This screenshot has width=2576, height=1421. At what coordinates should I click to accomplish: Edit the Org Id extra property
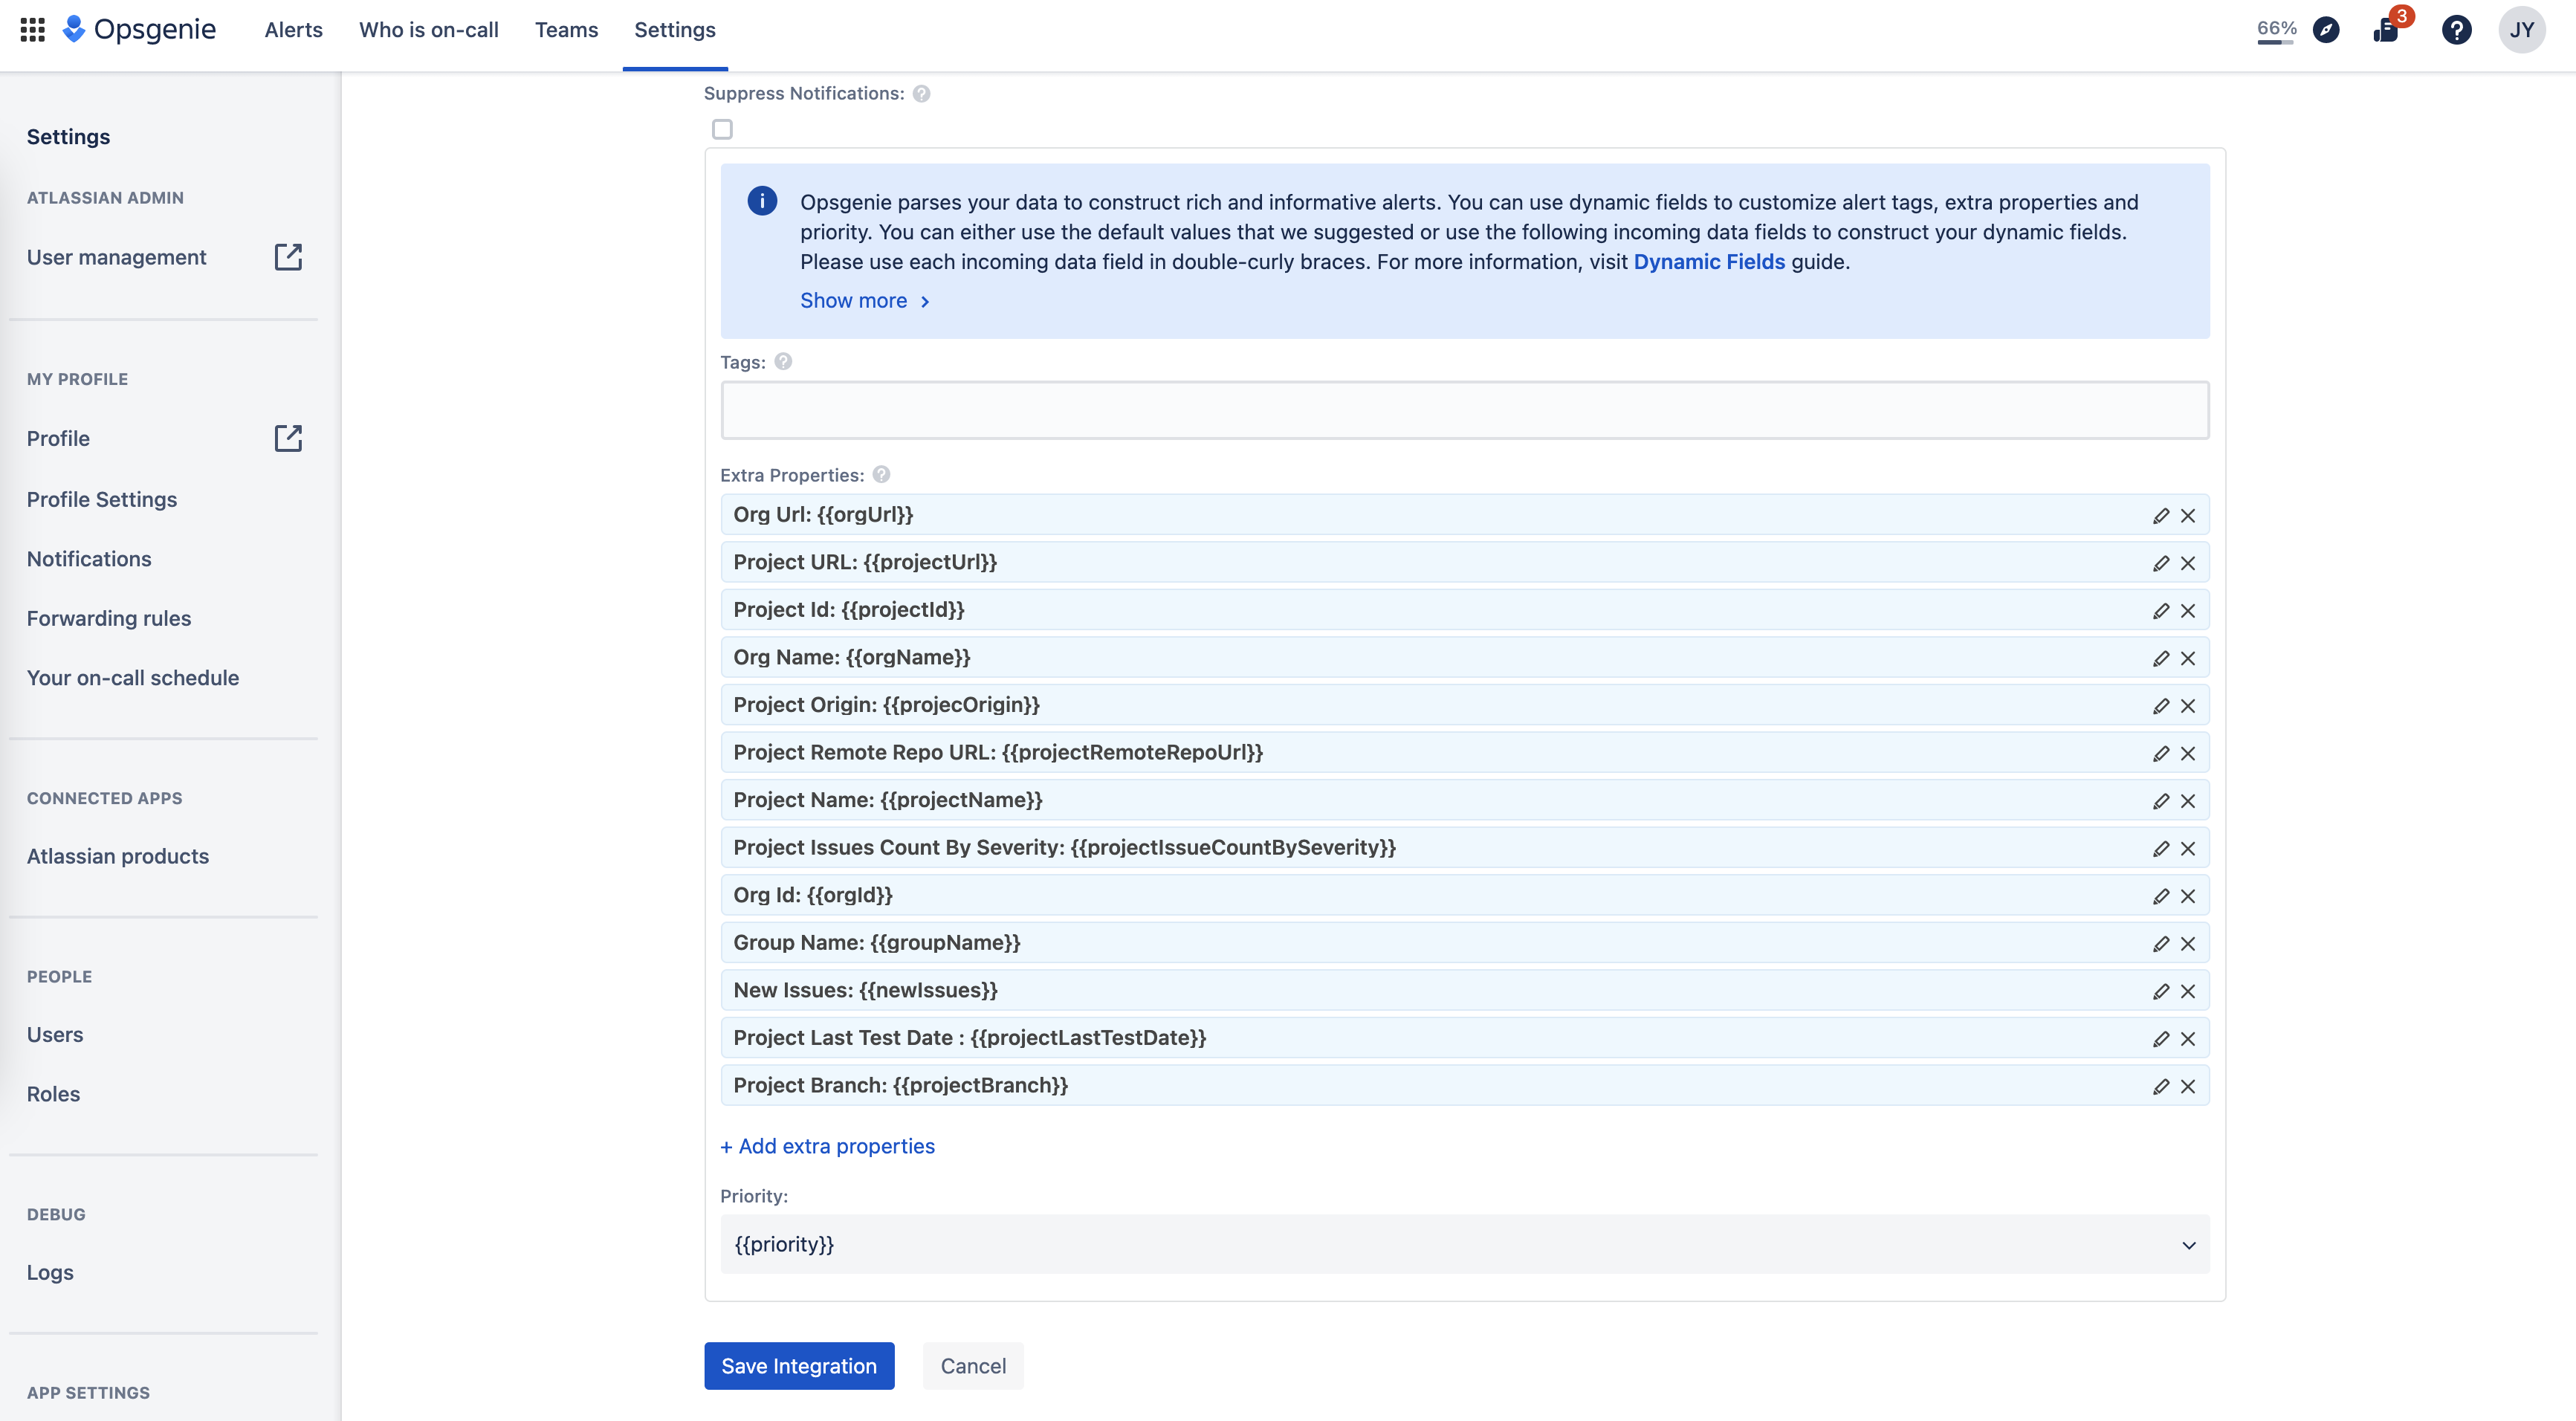point(2161,896)
